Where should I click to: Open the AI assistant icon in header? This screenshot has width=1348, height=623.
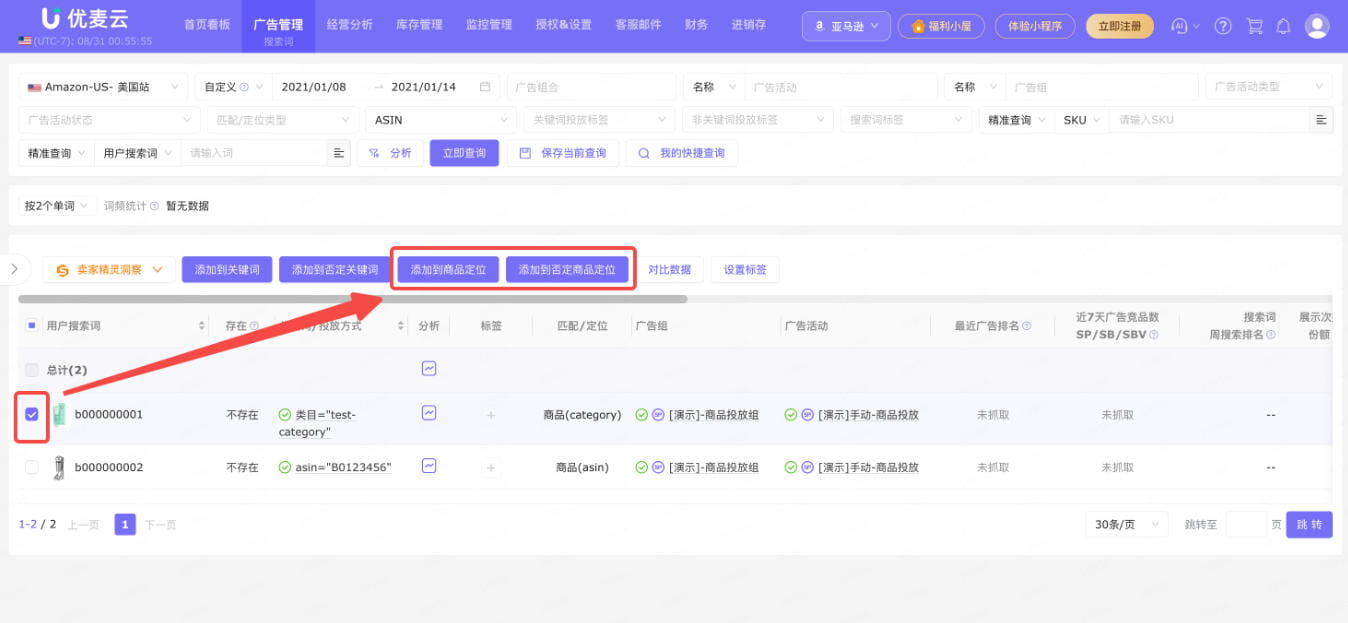(1179, 26)
